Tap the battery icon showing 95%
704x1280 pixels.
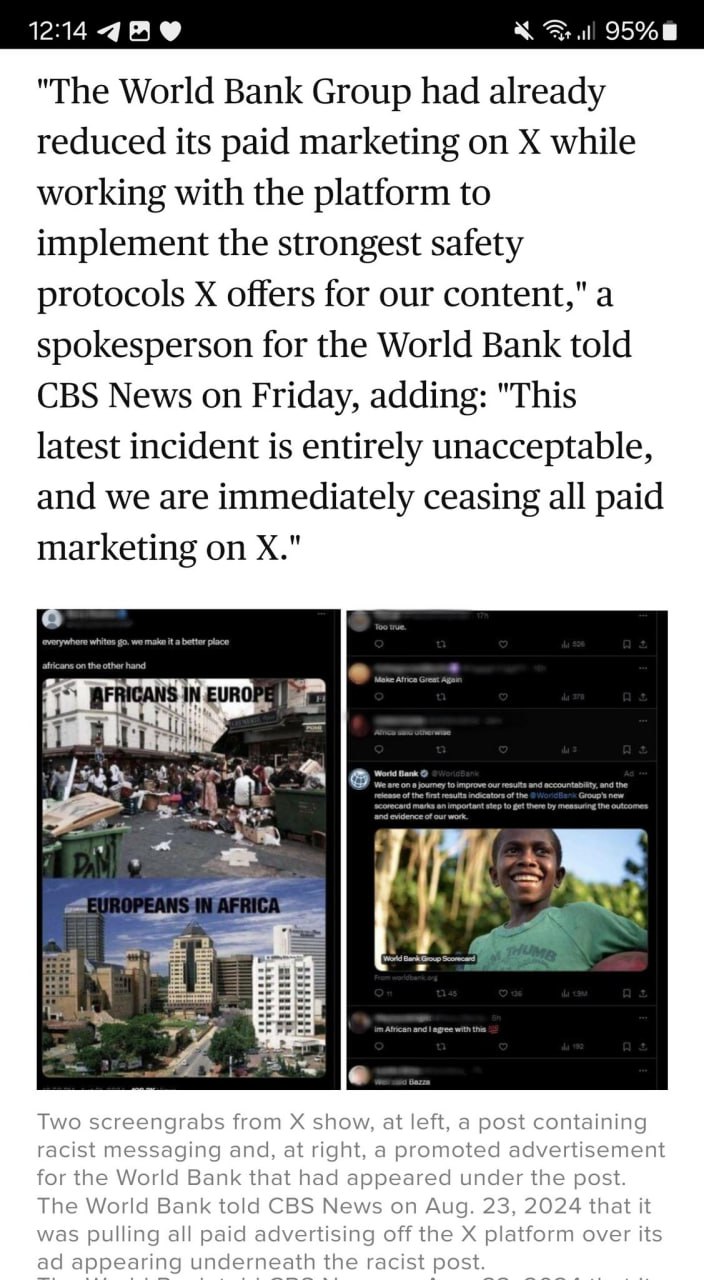click(670, 31)
